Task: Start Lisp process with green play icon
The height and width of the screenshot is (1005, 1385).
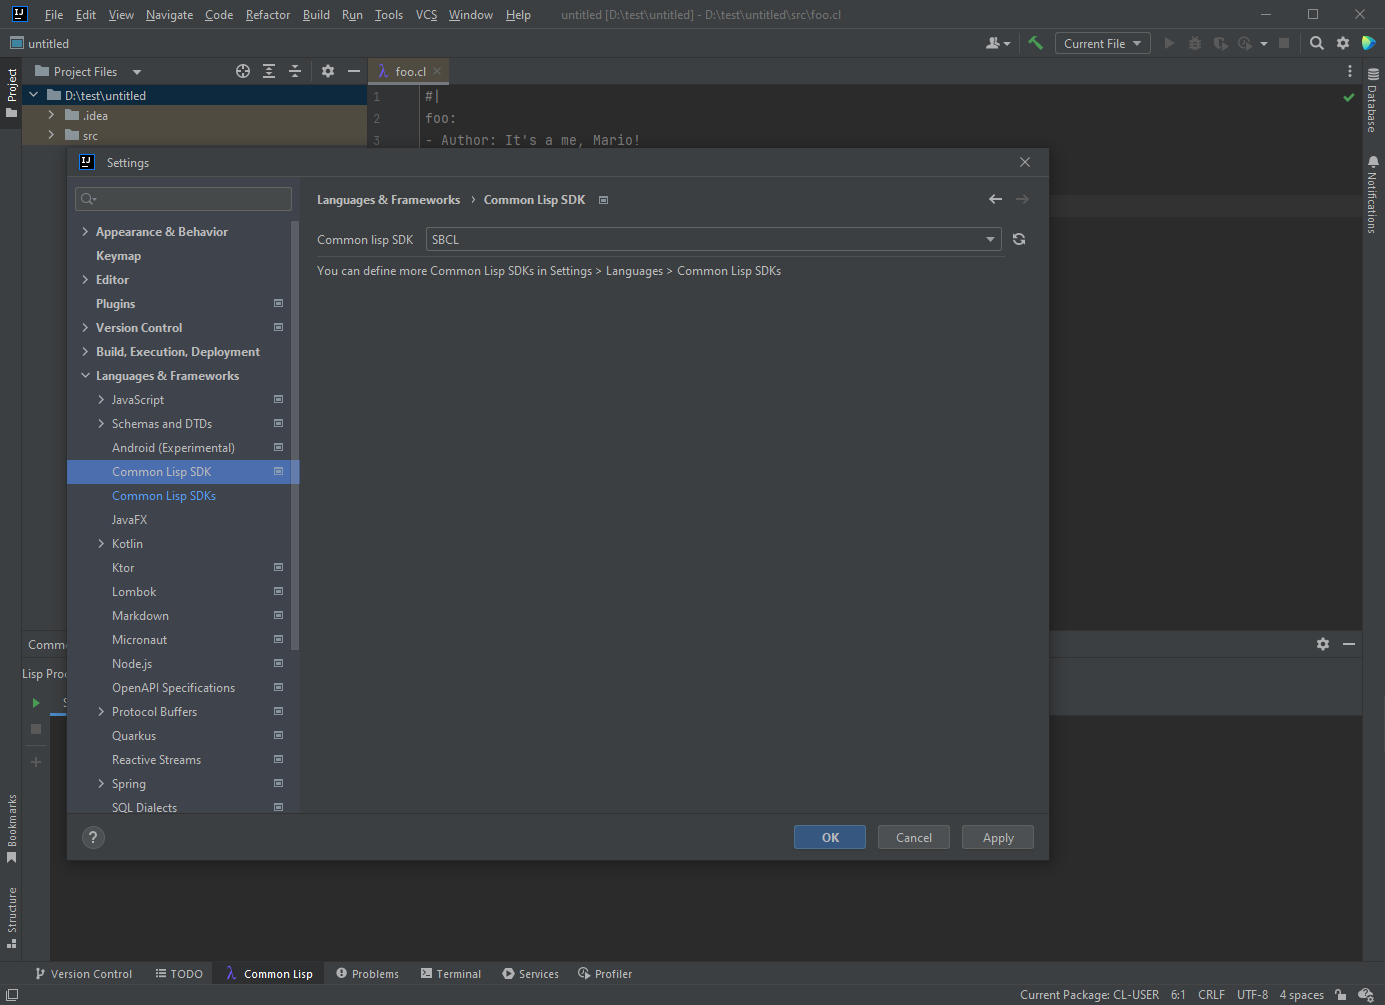Action: 36,703
